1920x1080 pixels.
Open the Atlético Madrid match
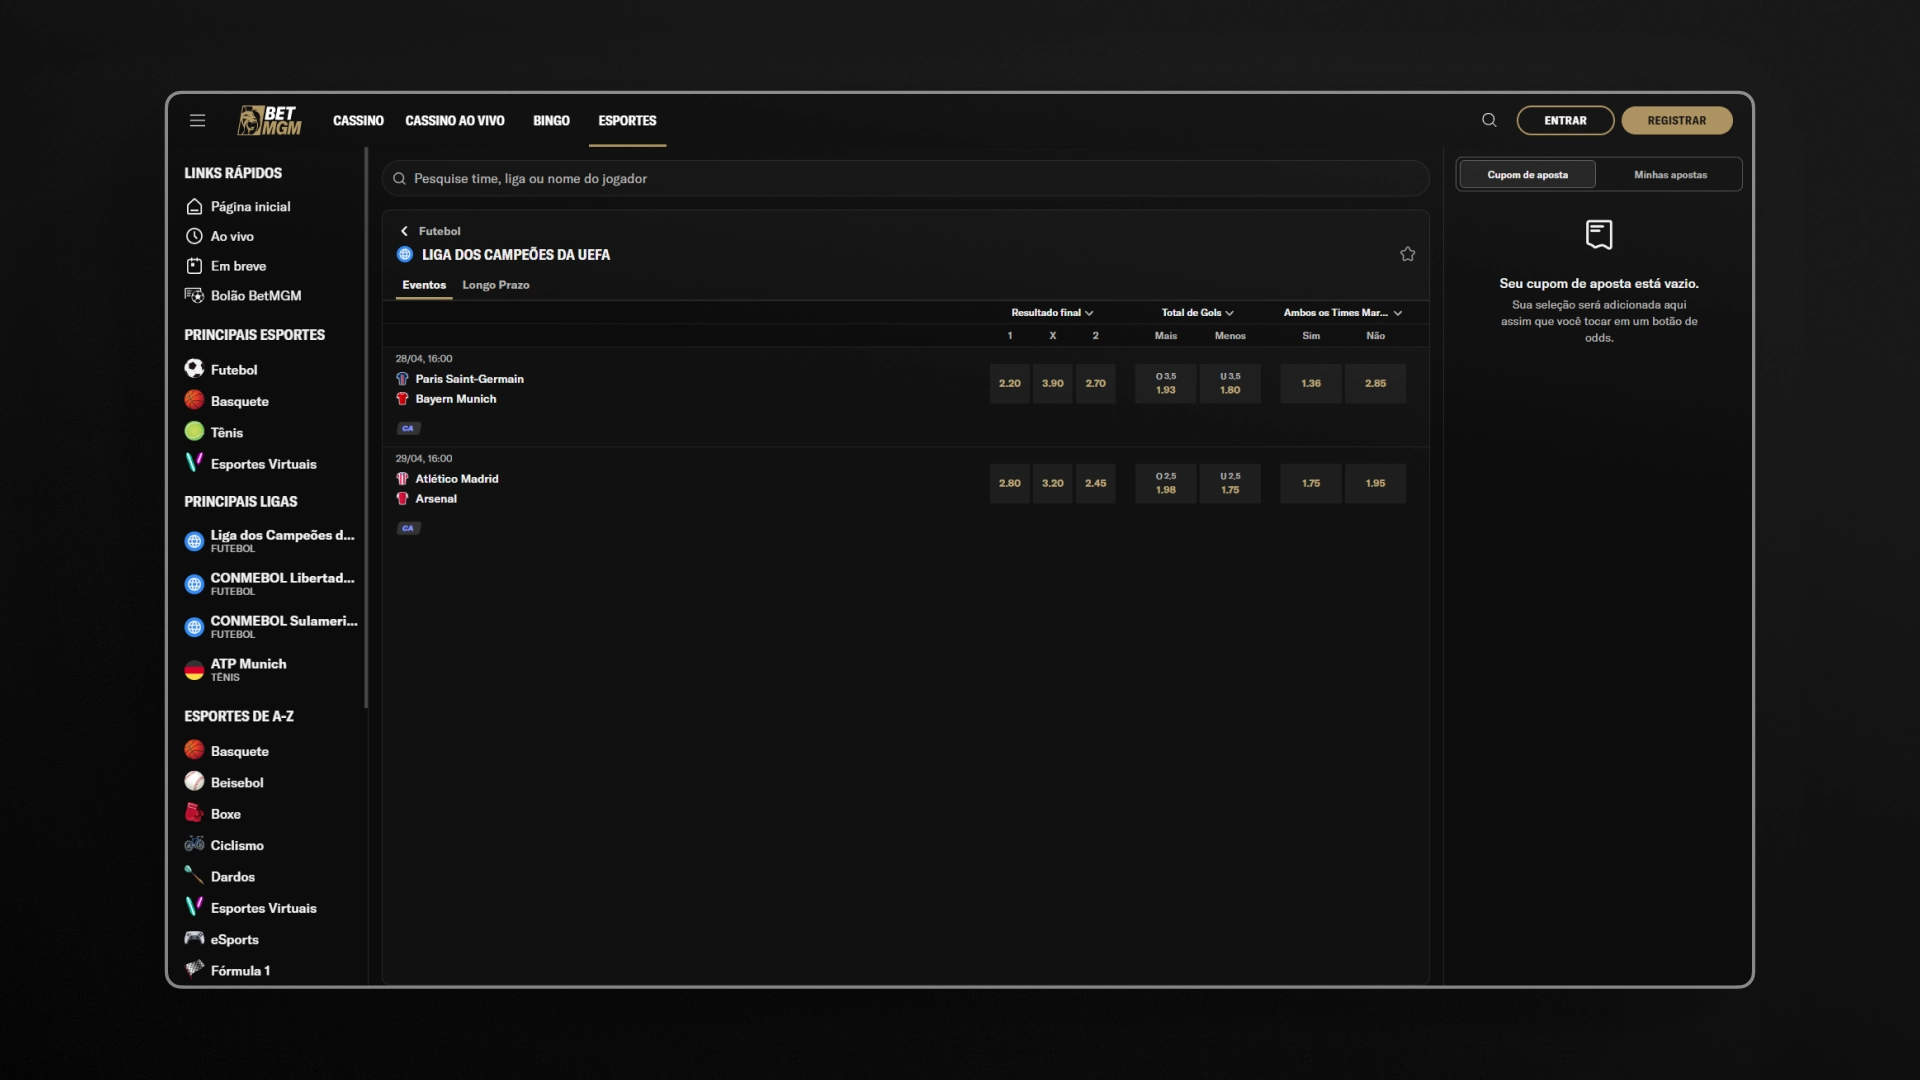click(457, 479)
